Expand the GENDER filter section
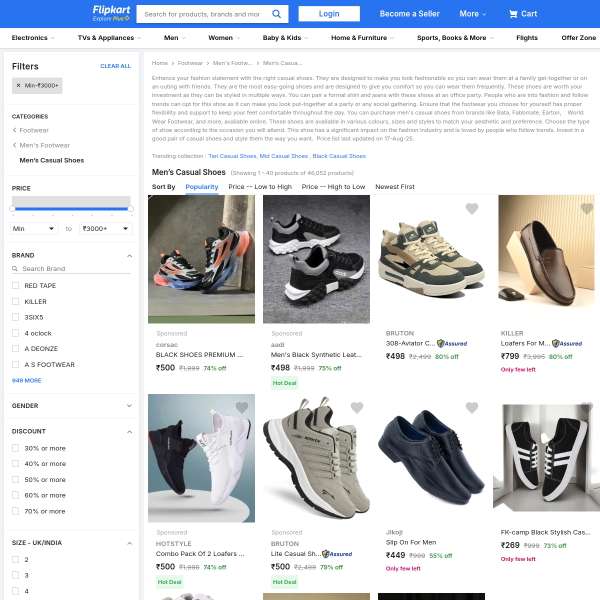This screenshot has height=600, width=600. pos(129,406)
